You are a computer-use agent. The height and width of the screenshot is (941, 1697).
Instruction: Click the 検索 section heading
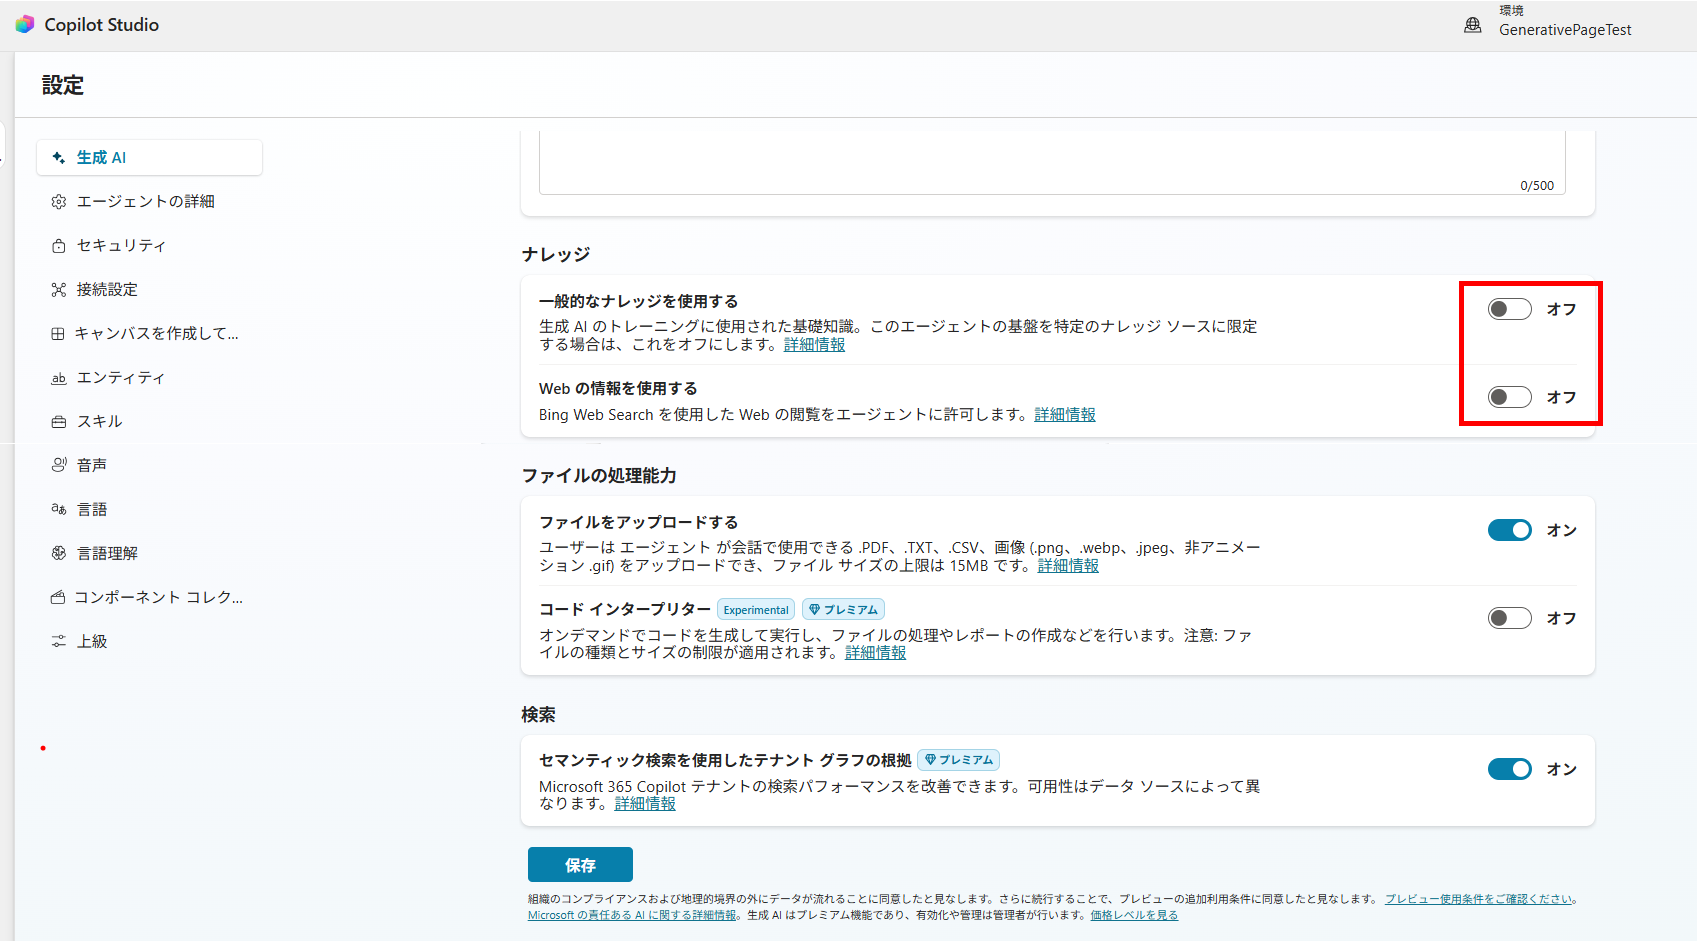(x=538, y=715)
